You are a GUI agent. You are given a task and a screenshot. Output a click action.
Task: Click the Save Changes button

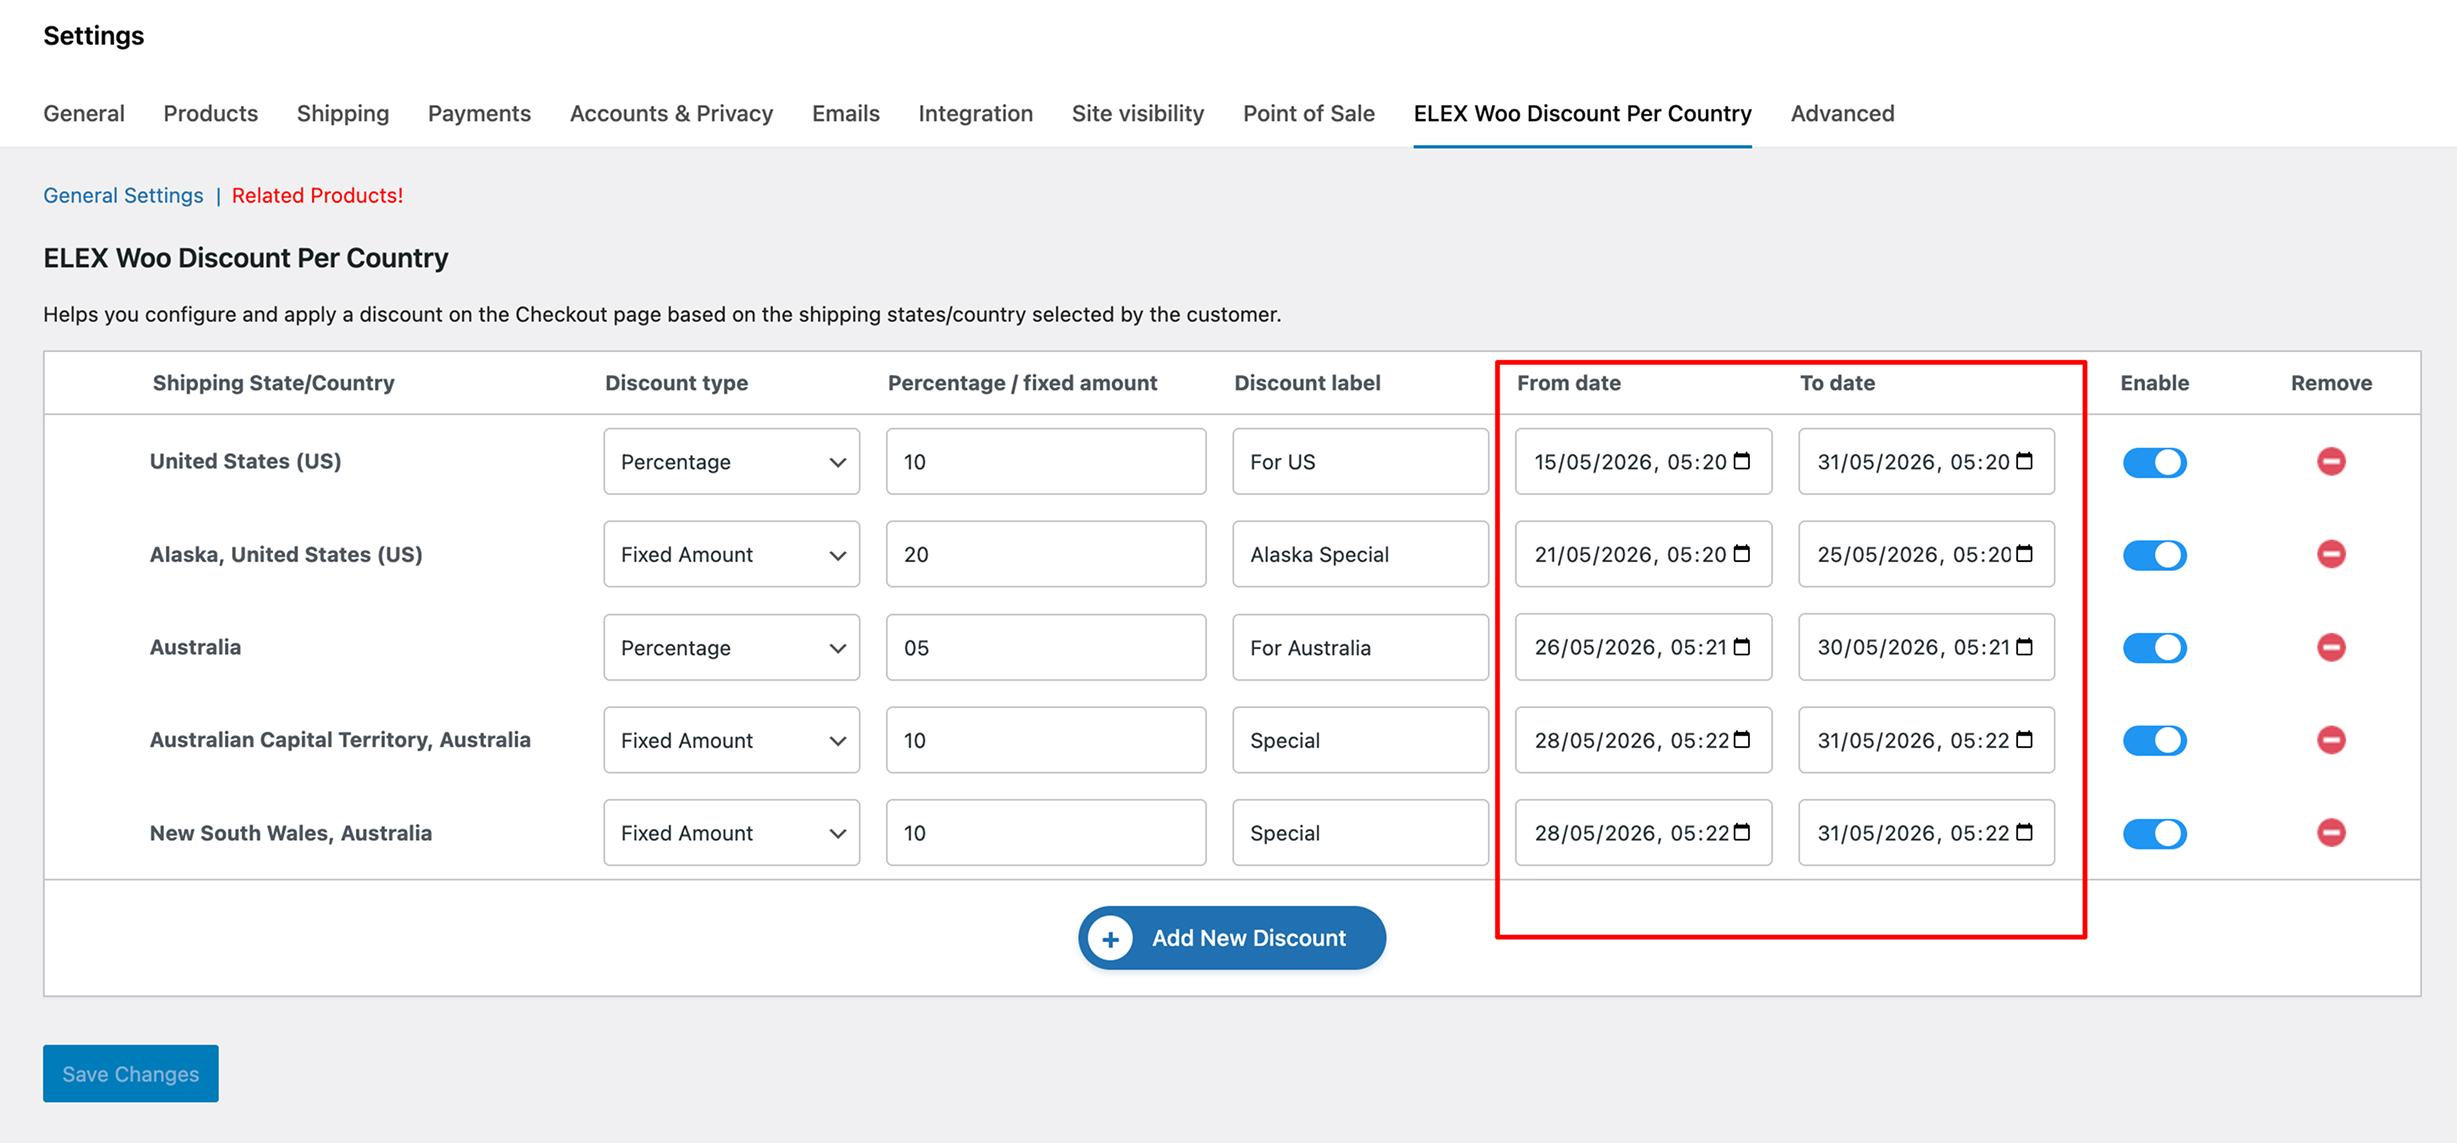click(x=131, y=1073)
